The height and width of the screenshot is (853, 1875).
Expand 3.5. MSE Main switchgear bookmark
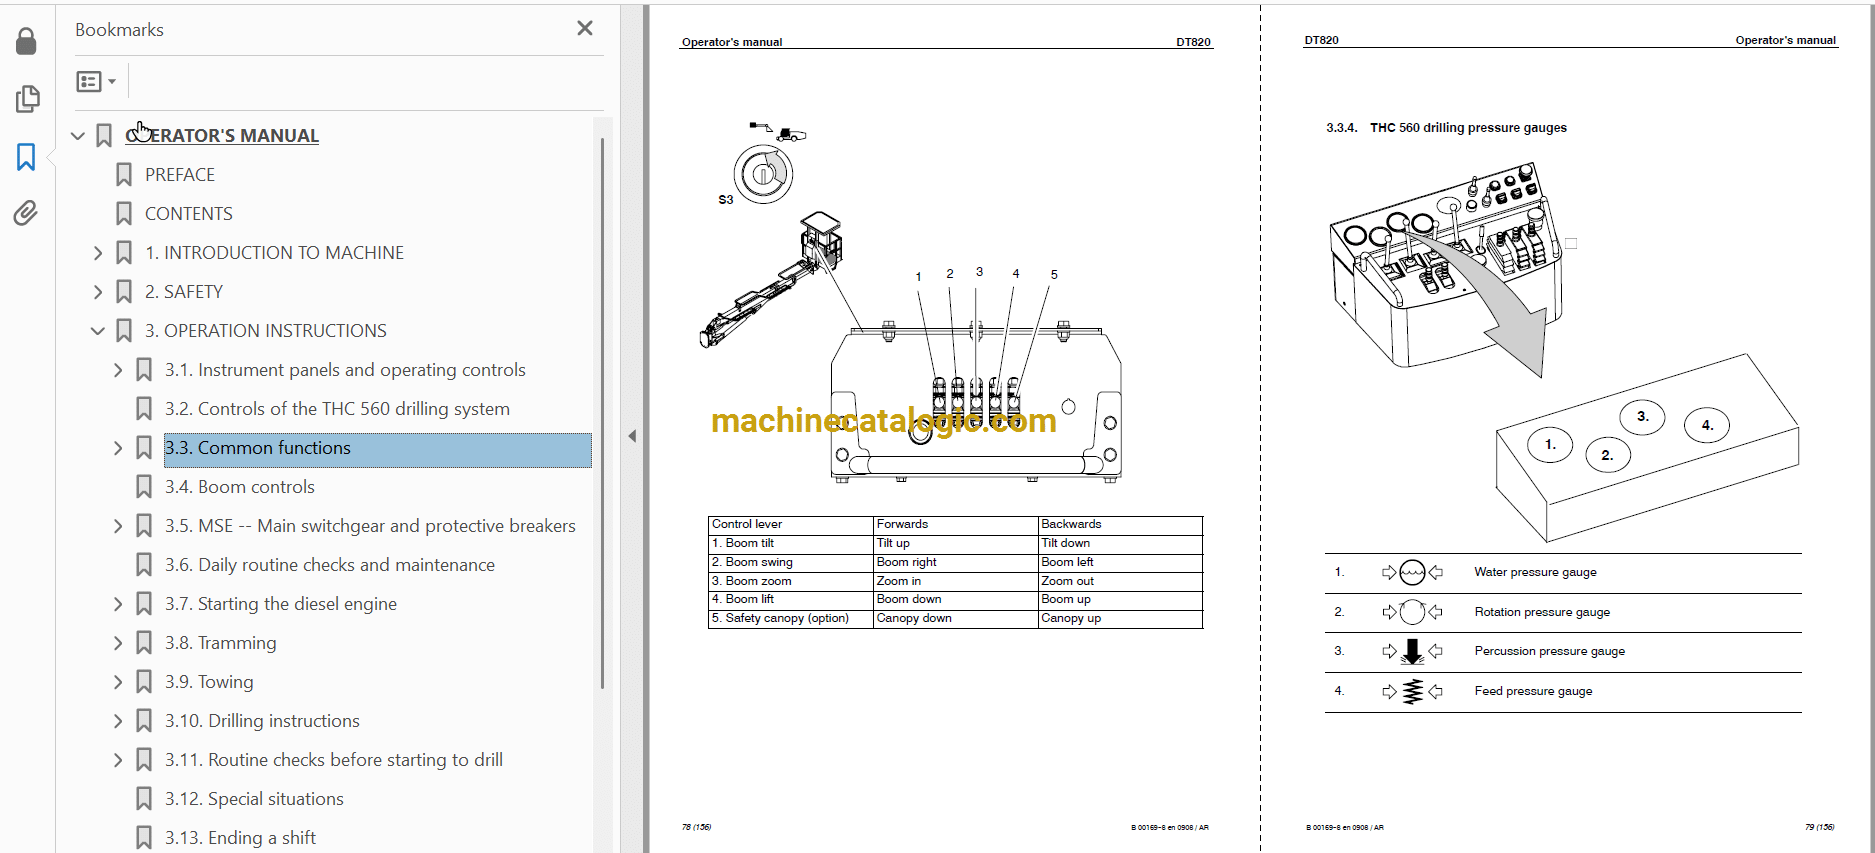pyautogui.click(x=118, y=526)
